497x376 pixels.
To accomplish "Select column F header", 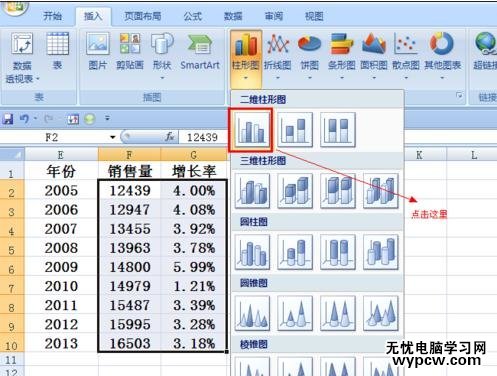I will [129, 155].
